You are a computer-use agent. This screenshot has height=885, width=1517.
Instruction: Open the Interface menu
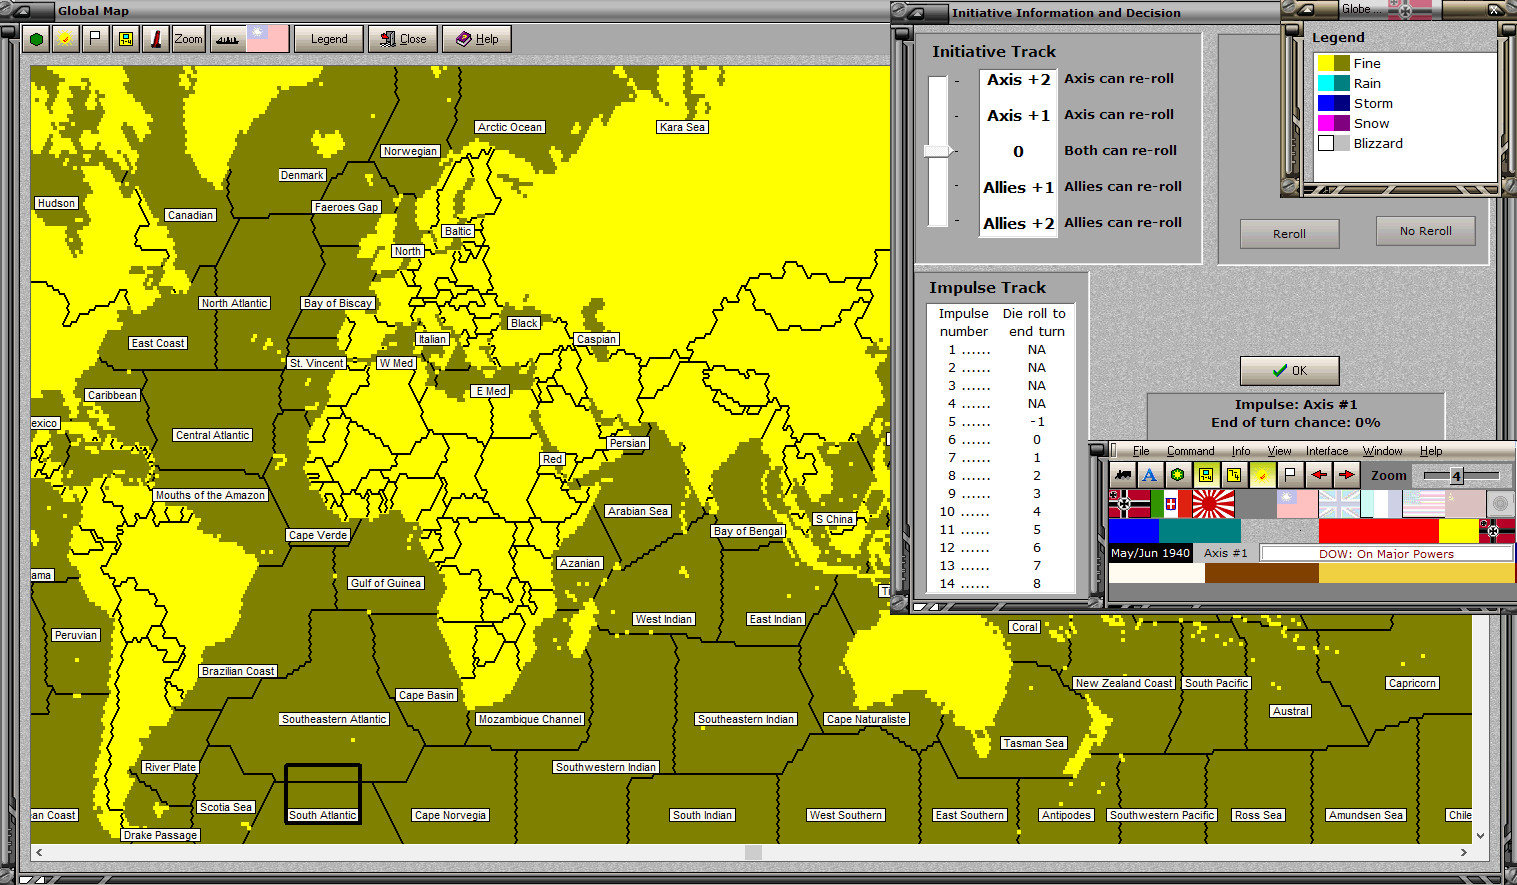(x=1326, y=451)
